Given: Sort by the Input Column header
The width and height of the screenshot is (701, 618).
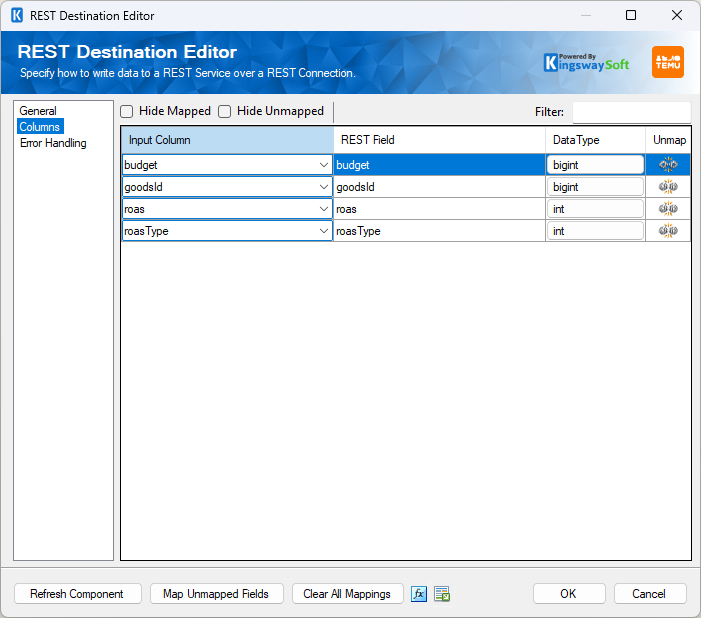Looking at the screenshot, I should (227, 140).
